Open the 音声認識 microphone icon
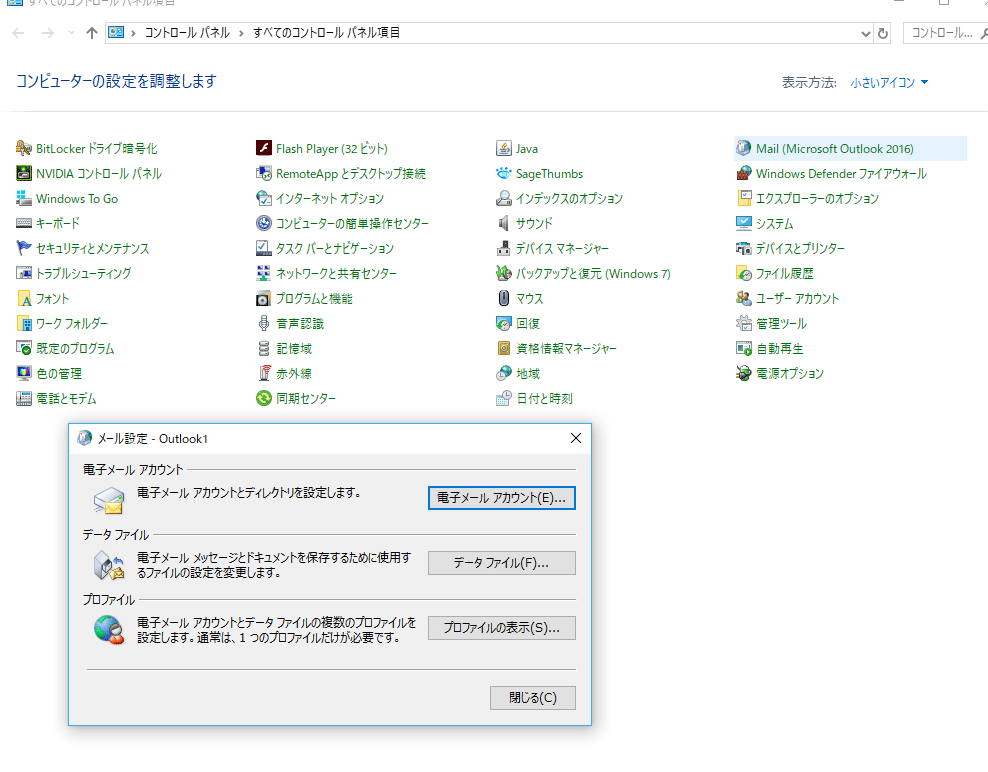 (x=264, y=323)
